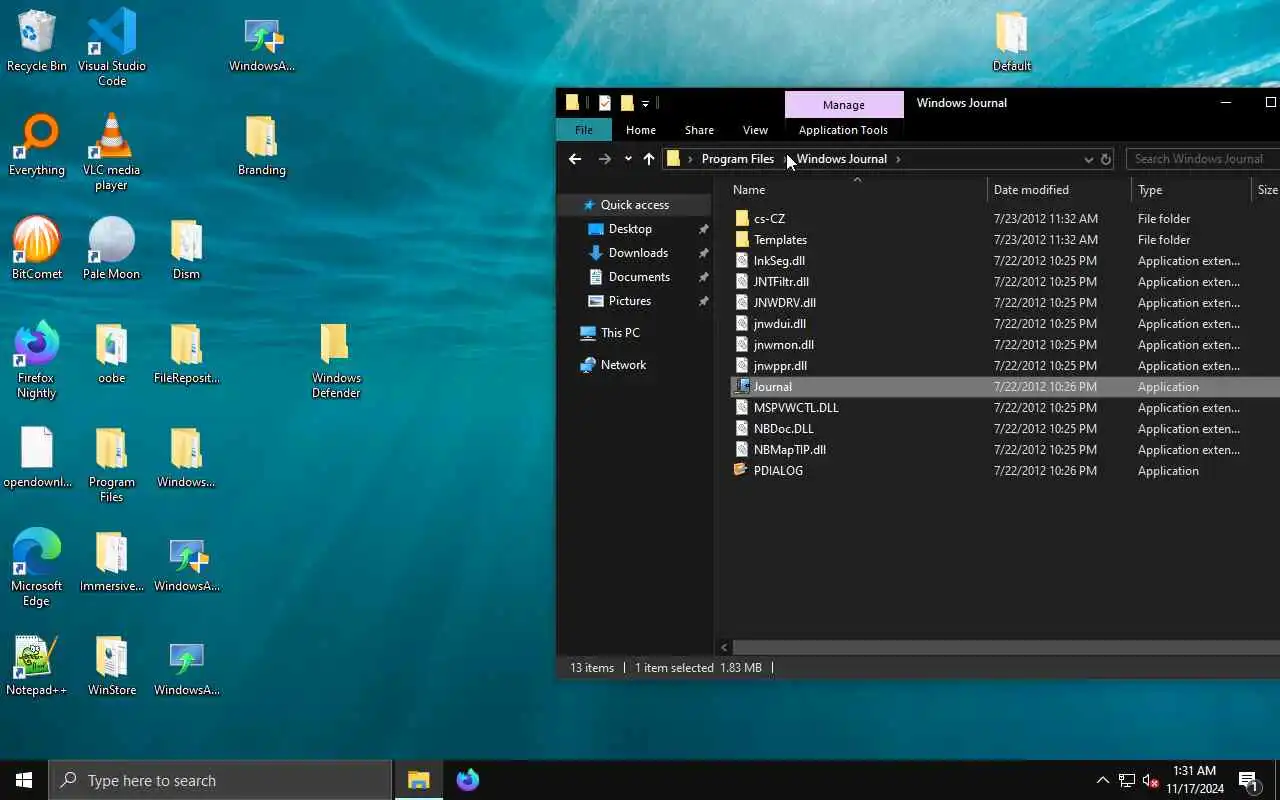The height and width of the screenshot is (800, 1280).
Task: Launch Microsoft Edge from desktop
Action: (x=37, y=568)
